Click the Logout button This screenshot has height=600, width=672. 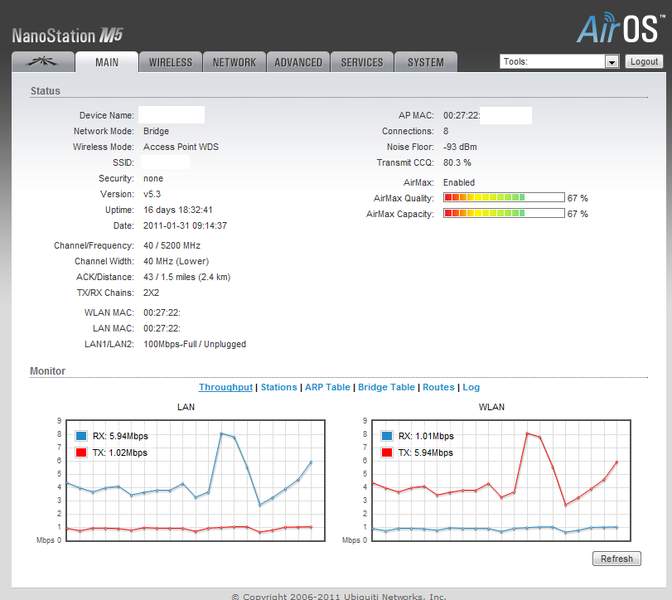(644, 61)
